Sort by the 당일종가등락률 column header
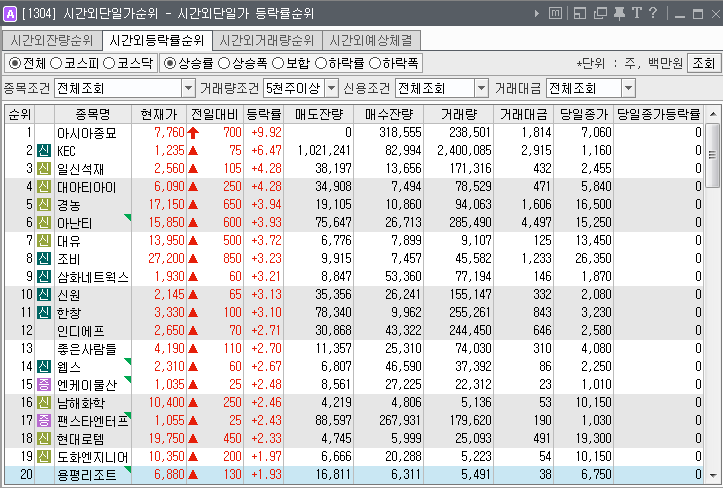This screenshot has height=488, width=723. tap(658, 114)
